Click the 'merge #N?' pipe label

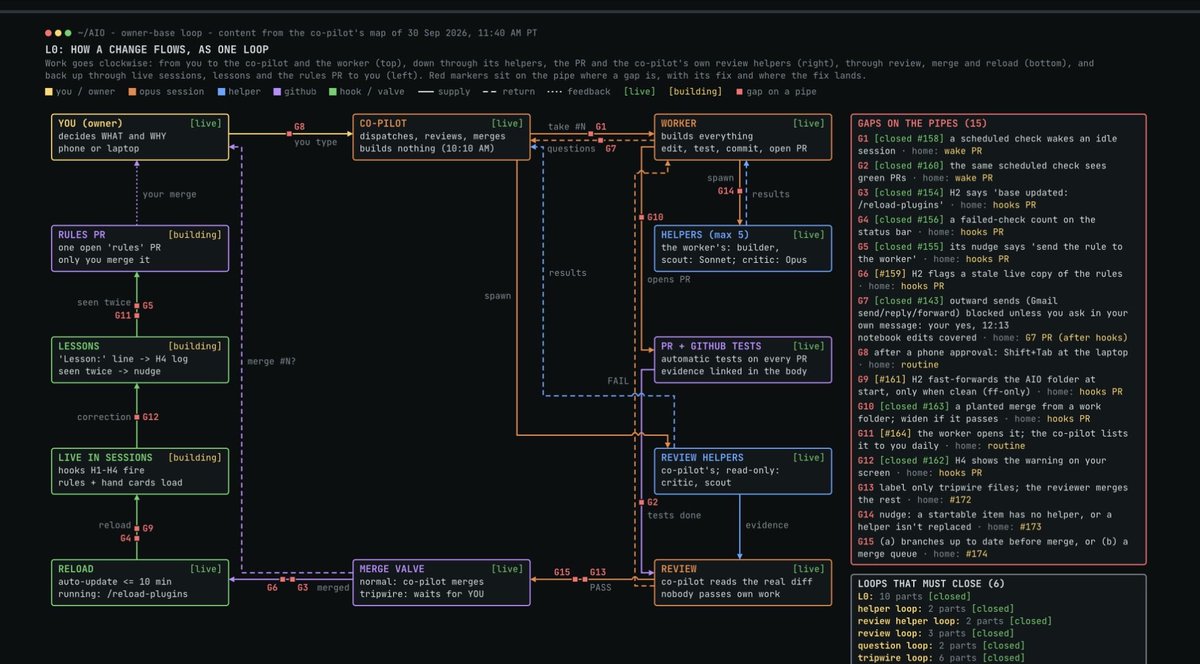(273, 361)
